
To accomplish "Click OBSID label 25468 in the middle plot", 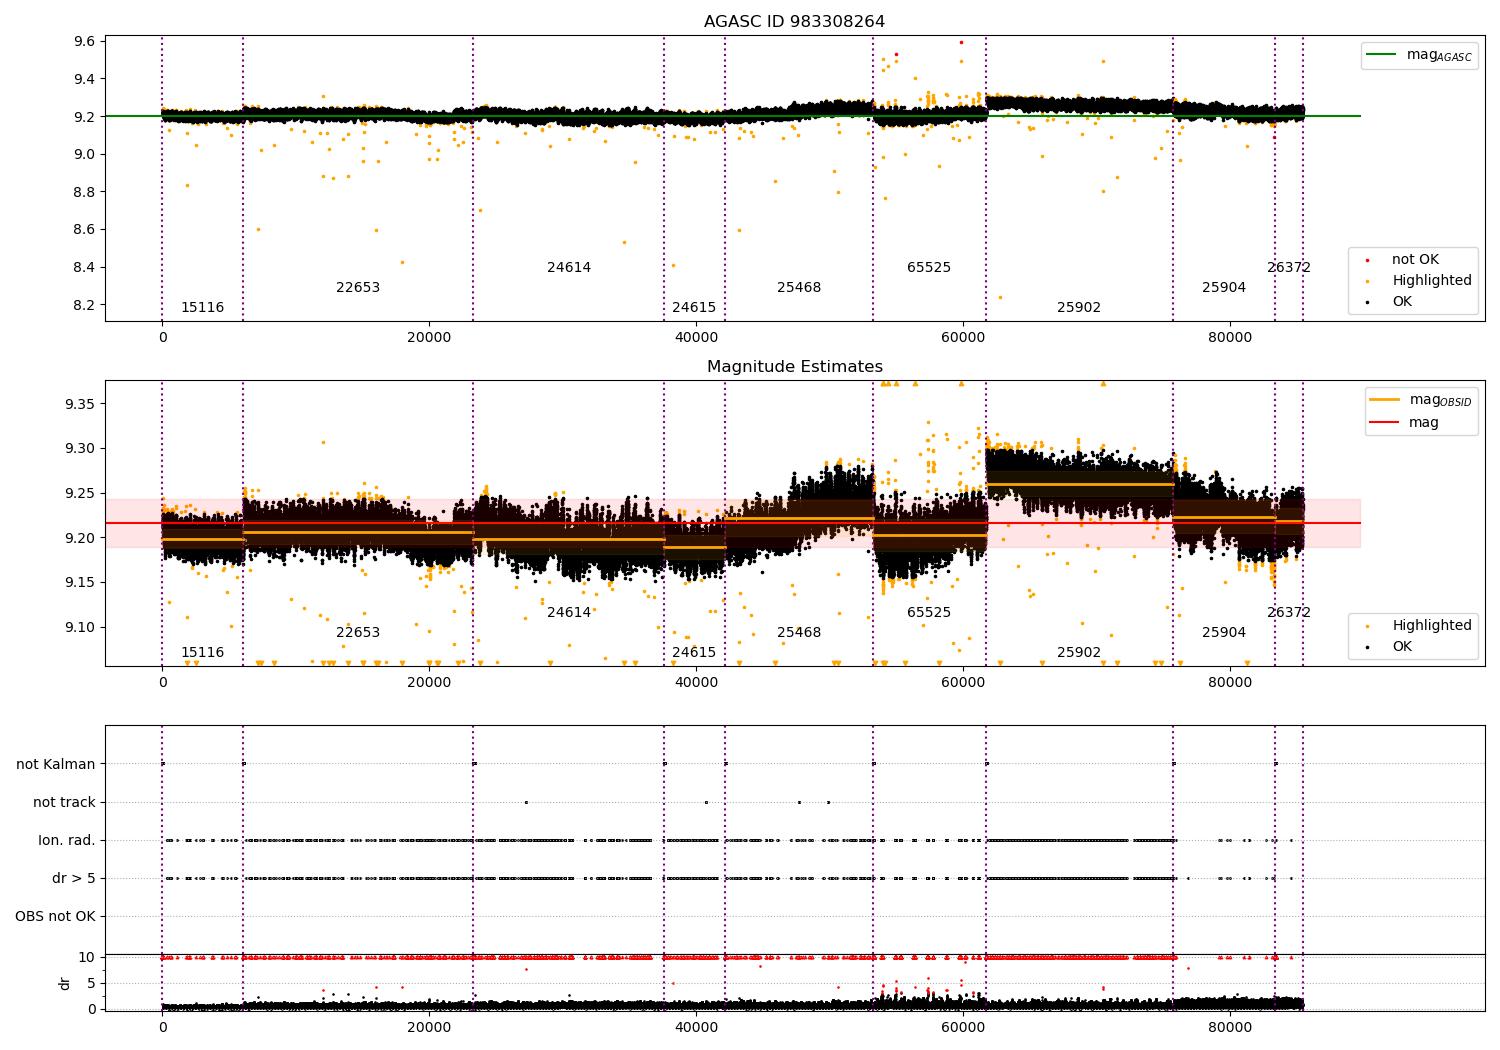I will 799,633.
